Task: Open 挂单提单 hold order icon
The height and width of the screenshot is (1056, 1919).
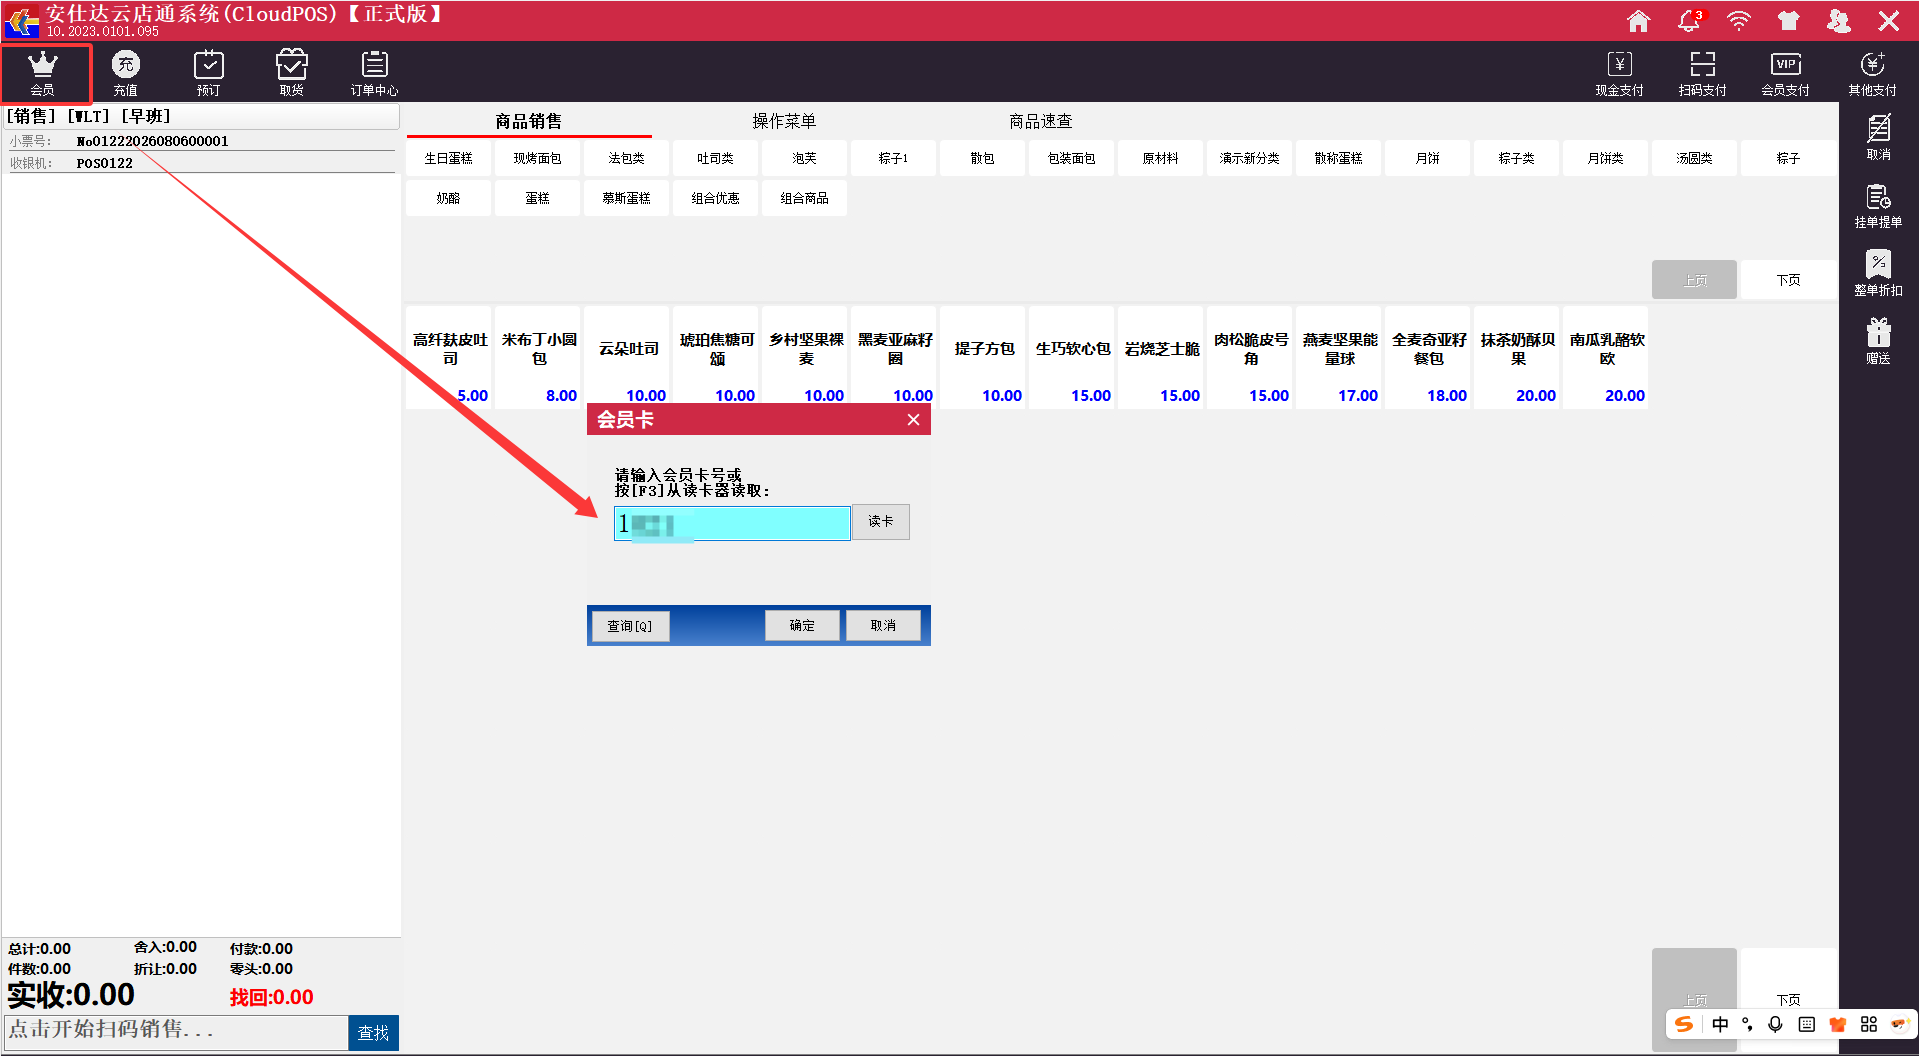Action: (x=1878, y=205)
